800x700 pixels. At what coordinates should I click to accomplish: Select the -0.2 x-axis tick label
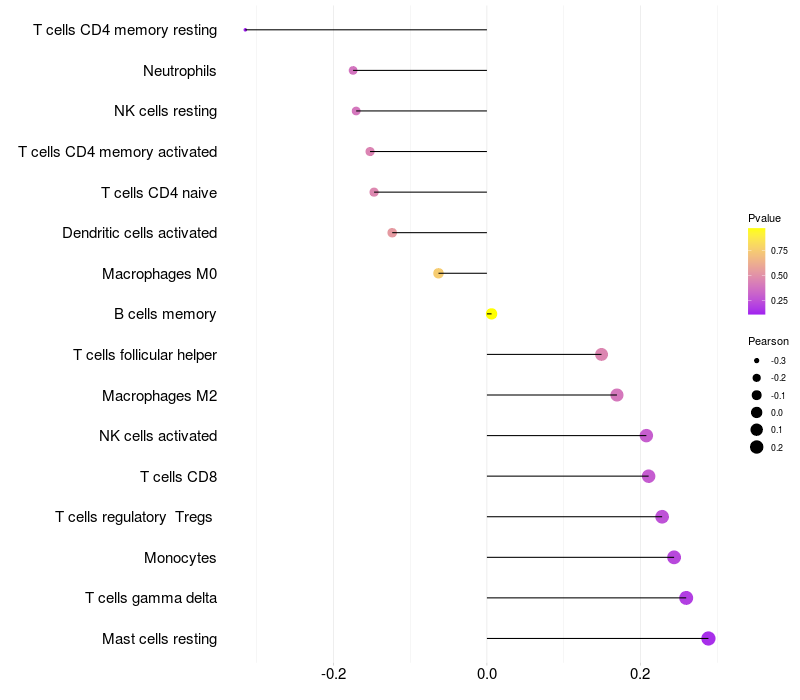tap(334, 674)
